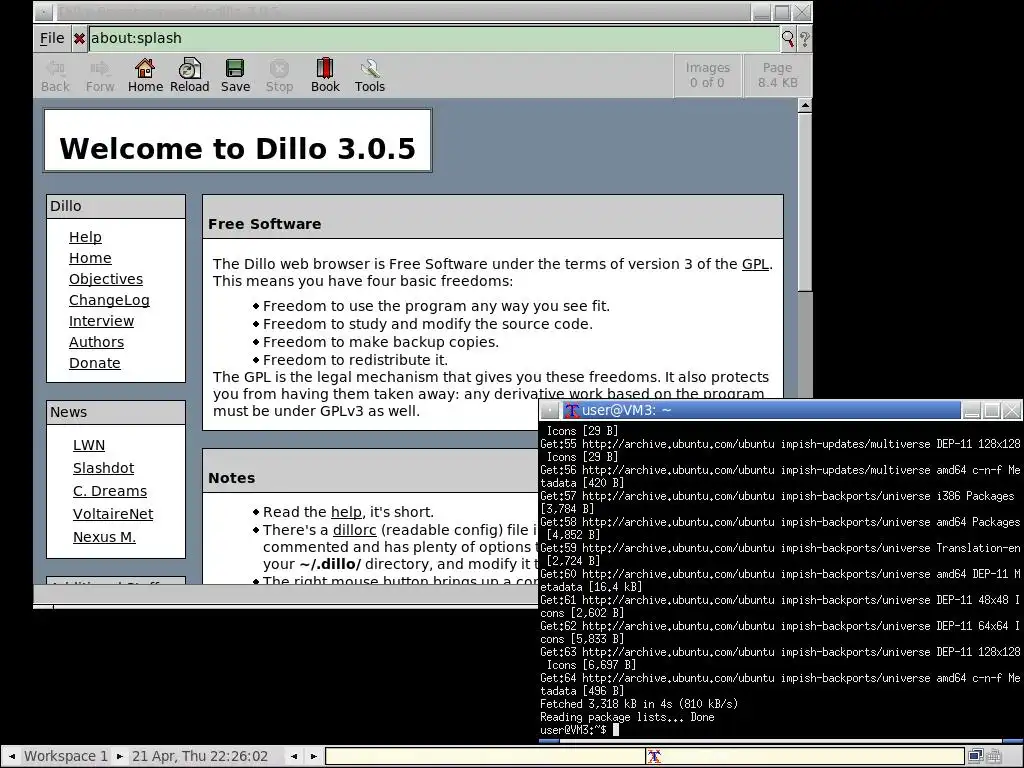Click the question mark help icon

(x=805, y=39)
